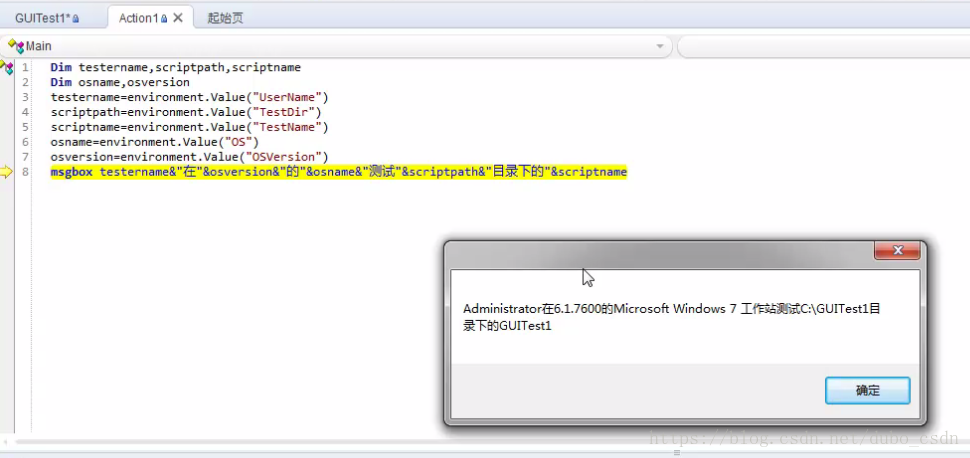Close the message box dialog
970x458 pixels.
click(x=898, y=250)
